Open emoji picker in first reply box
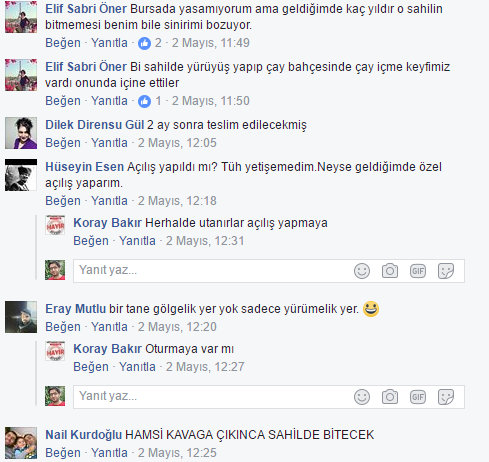This screenshot has height=462, width=489. coord(362,271)
